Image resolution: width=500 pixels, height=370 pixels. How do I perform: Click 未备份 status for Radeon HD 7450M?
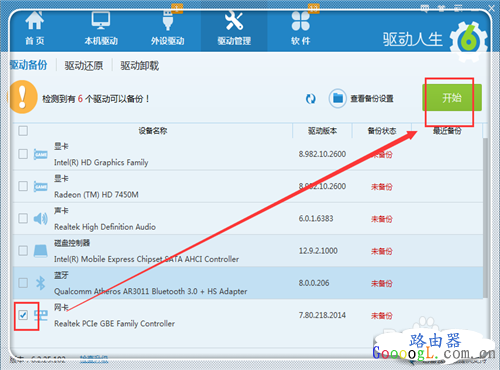(x=382, y=187)
